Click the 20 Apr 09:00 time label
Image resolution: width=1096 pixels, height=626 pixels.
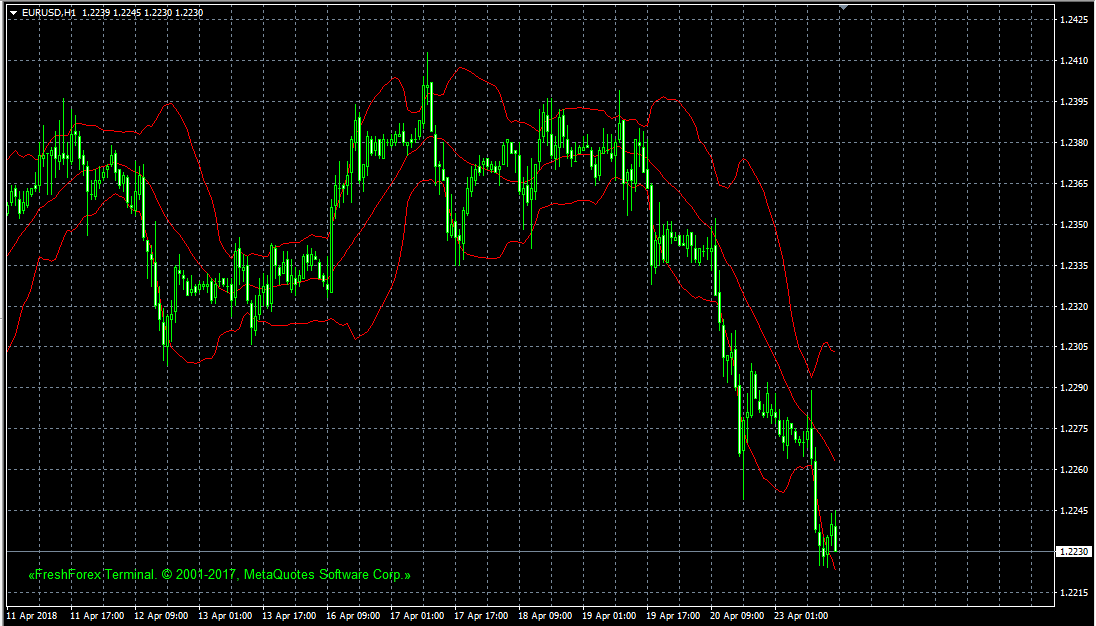pyautogui.click(x=738, y=616)
